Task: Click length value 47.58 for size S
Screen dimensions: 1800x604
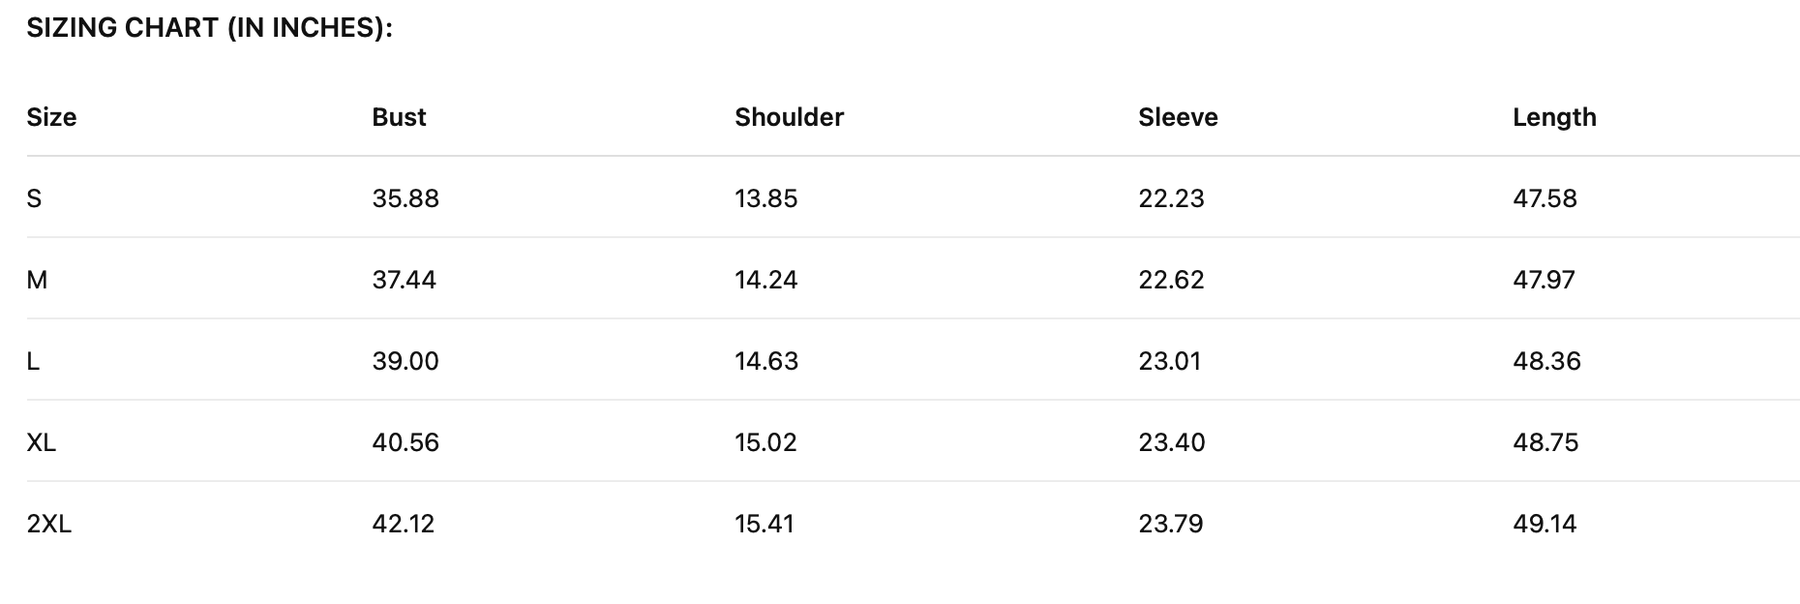Action: click(1544, 198)
